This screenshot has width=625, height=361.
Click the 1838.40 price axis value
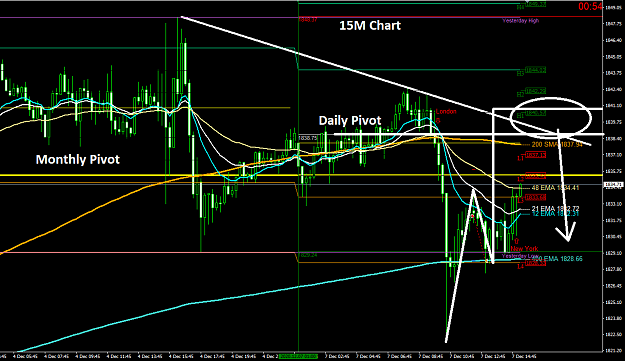[614, 138]
